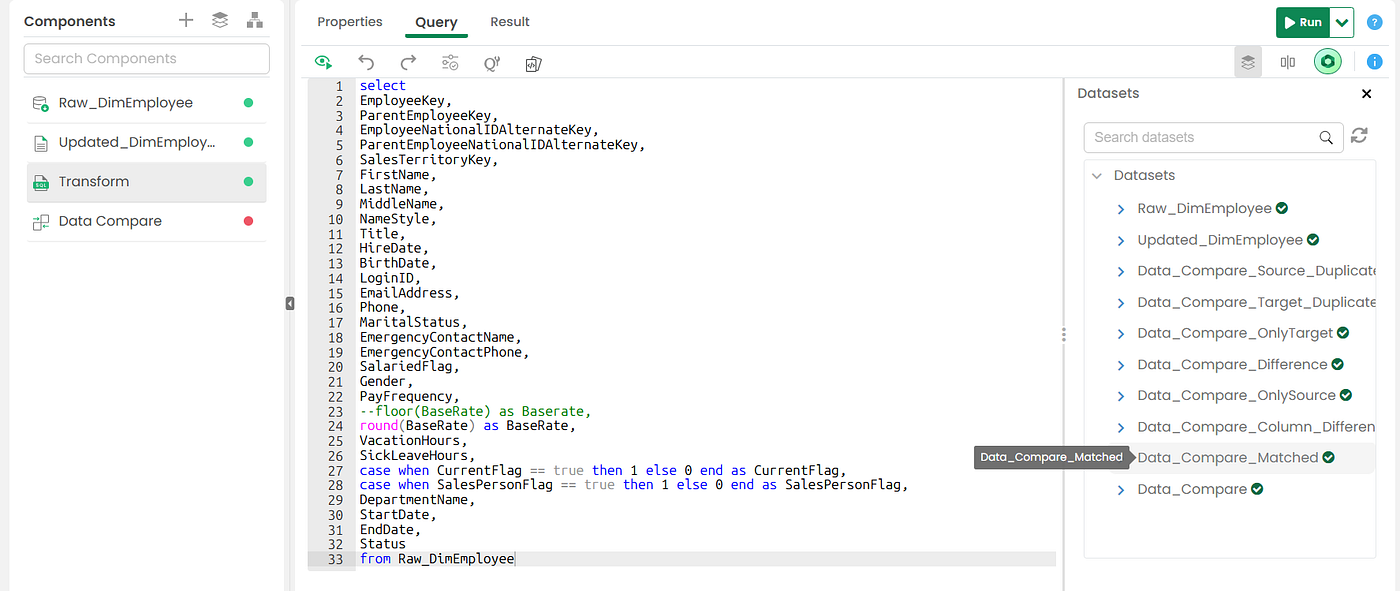Click the code snippet cards icon
Image resolution: width=1400 pixels, height=591 pixels.
(533, 63)
